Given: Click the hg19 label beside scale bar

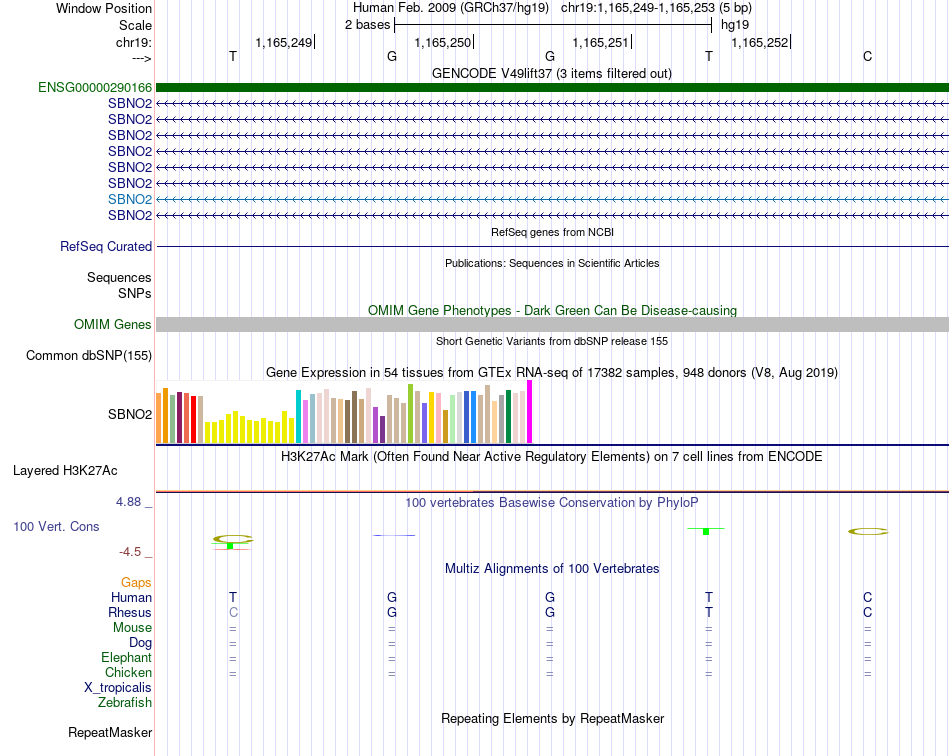Looking at the screenshot, I should point(735,25).
